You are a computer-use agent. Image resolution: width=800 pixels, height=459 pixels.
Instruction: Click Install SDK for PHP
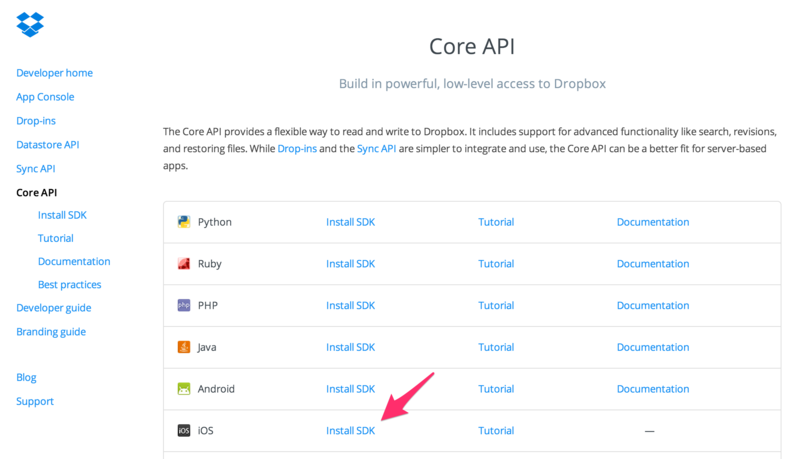[351, 305]
